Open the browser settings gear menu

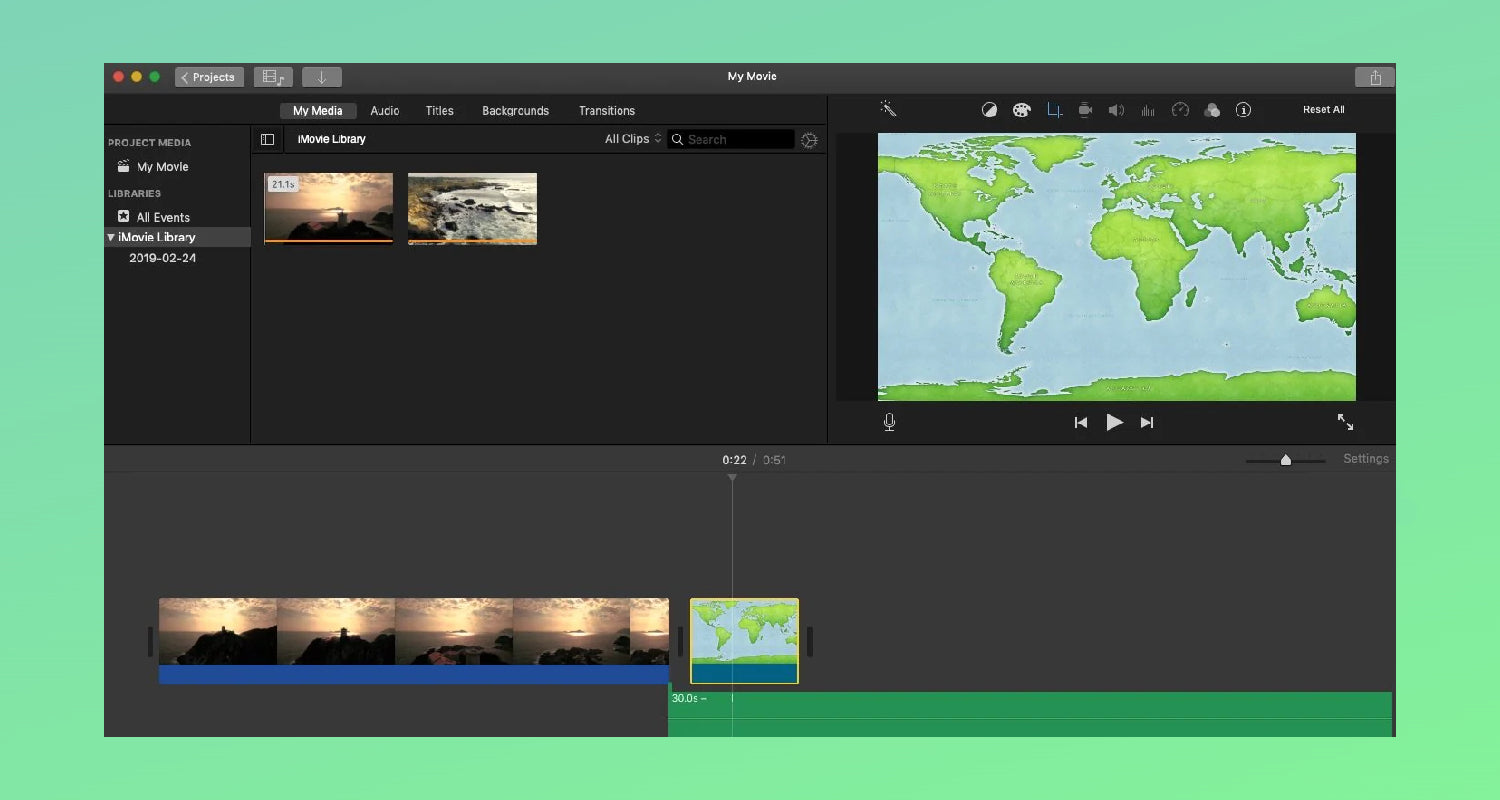pyautogui.click(x=809, y=140)
